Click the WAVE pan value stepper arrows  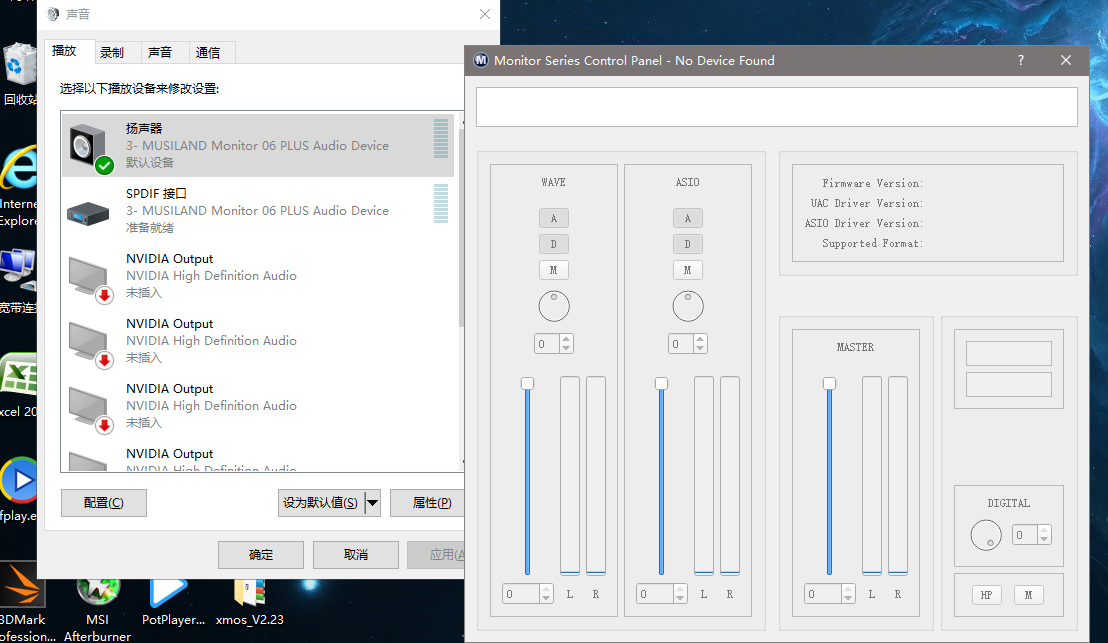click(566, 344)
